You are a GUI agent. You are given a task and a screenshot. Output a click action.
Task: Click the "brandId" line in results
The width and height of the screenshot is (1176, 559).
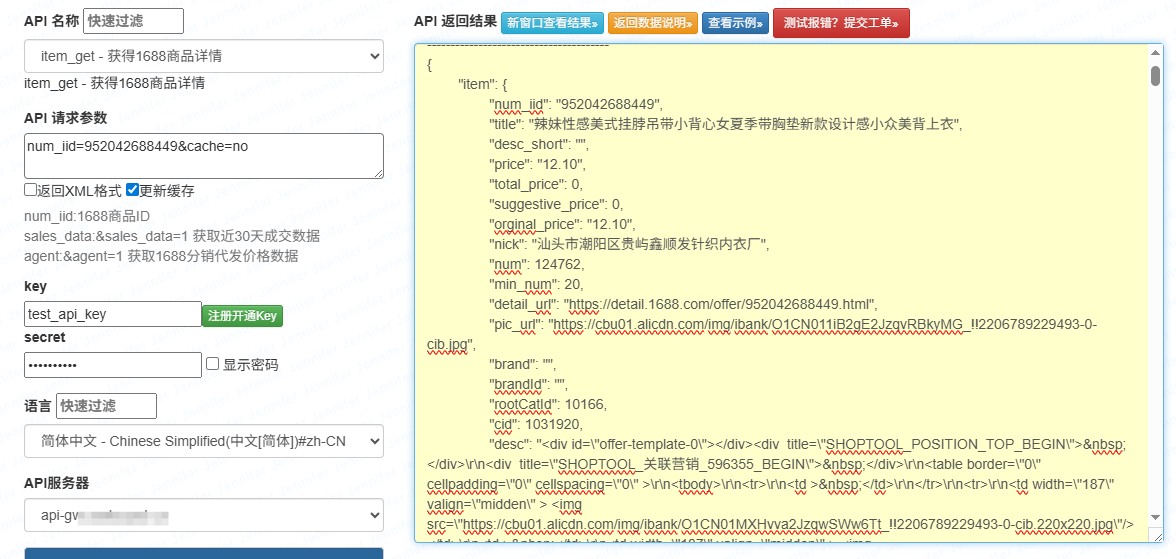[529, 385]
